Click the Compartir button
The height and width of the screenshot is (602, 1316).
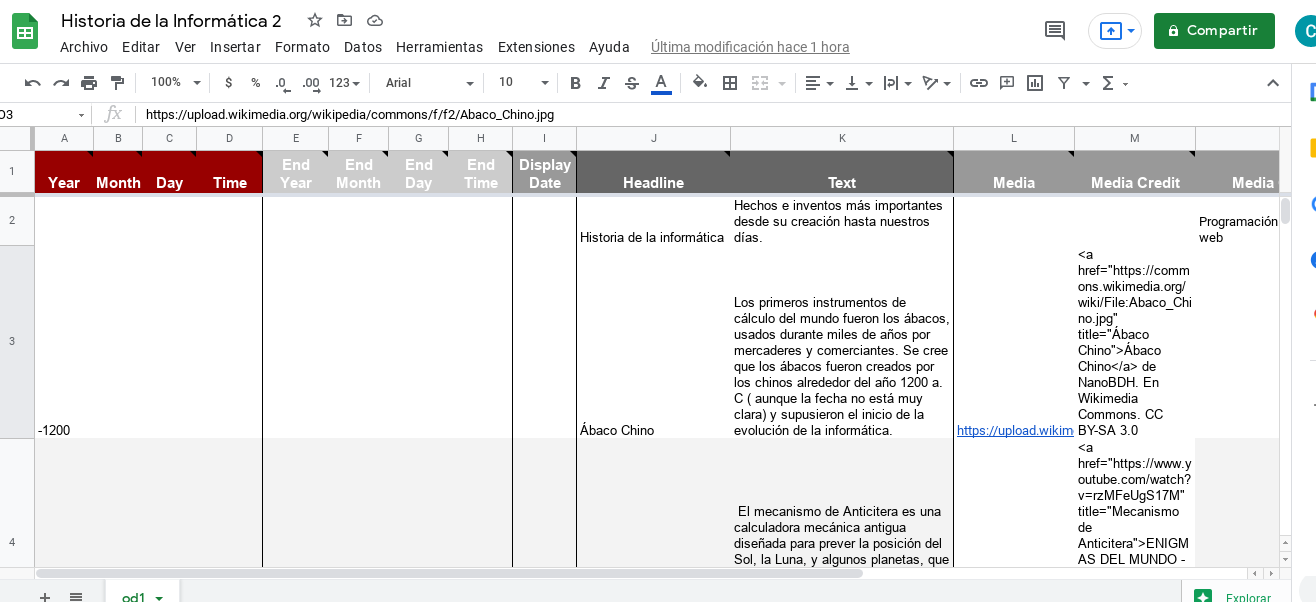click(x=1214, y=31)
